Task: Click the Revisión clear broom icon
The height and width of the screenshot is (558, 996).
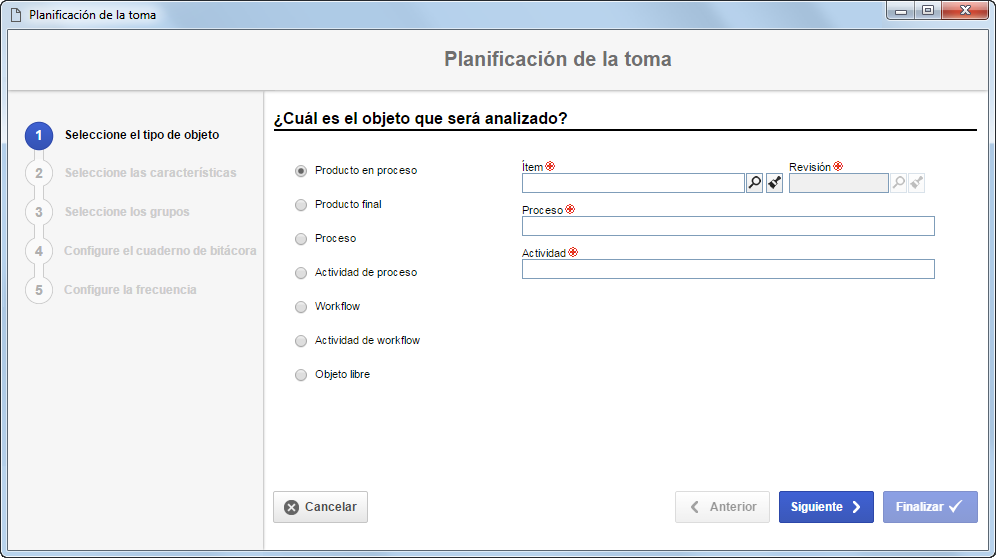Action: click(916, 183)
